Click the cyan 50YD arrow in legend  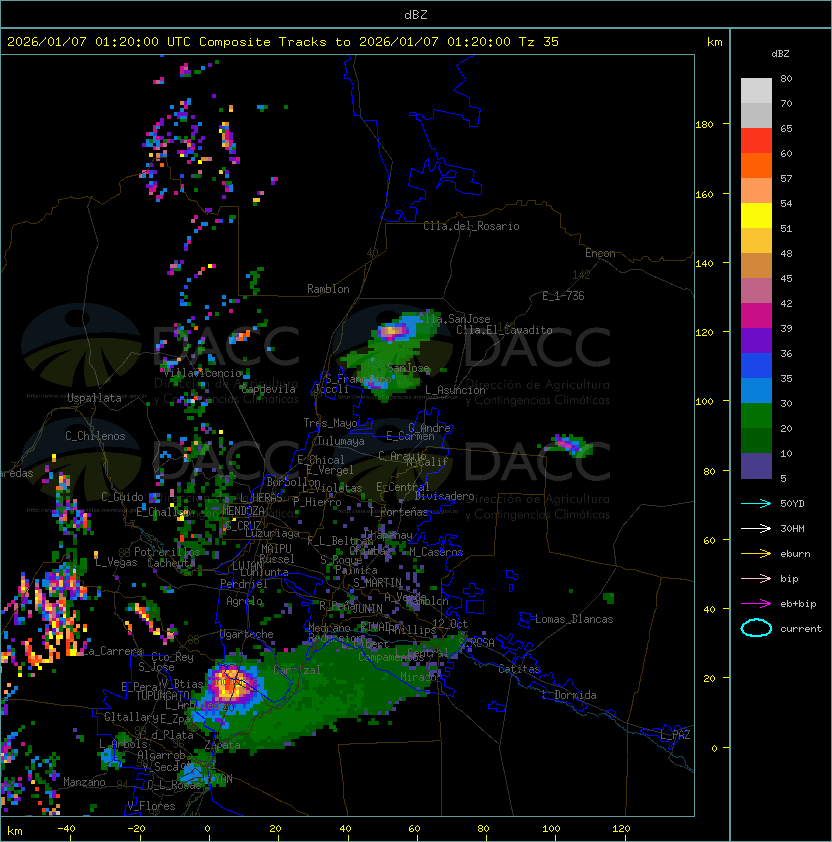pyautogui.click(x=756, y=502)
